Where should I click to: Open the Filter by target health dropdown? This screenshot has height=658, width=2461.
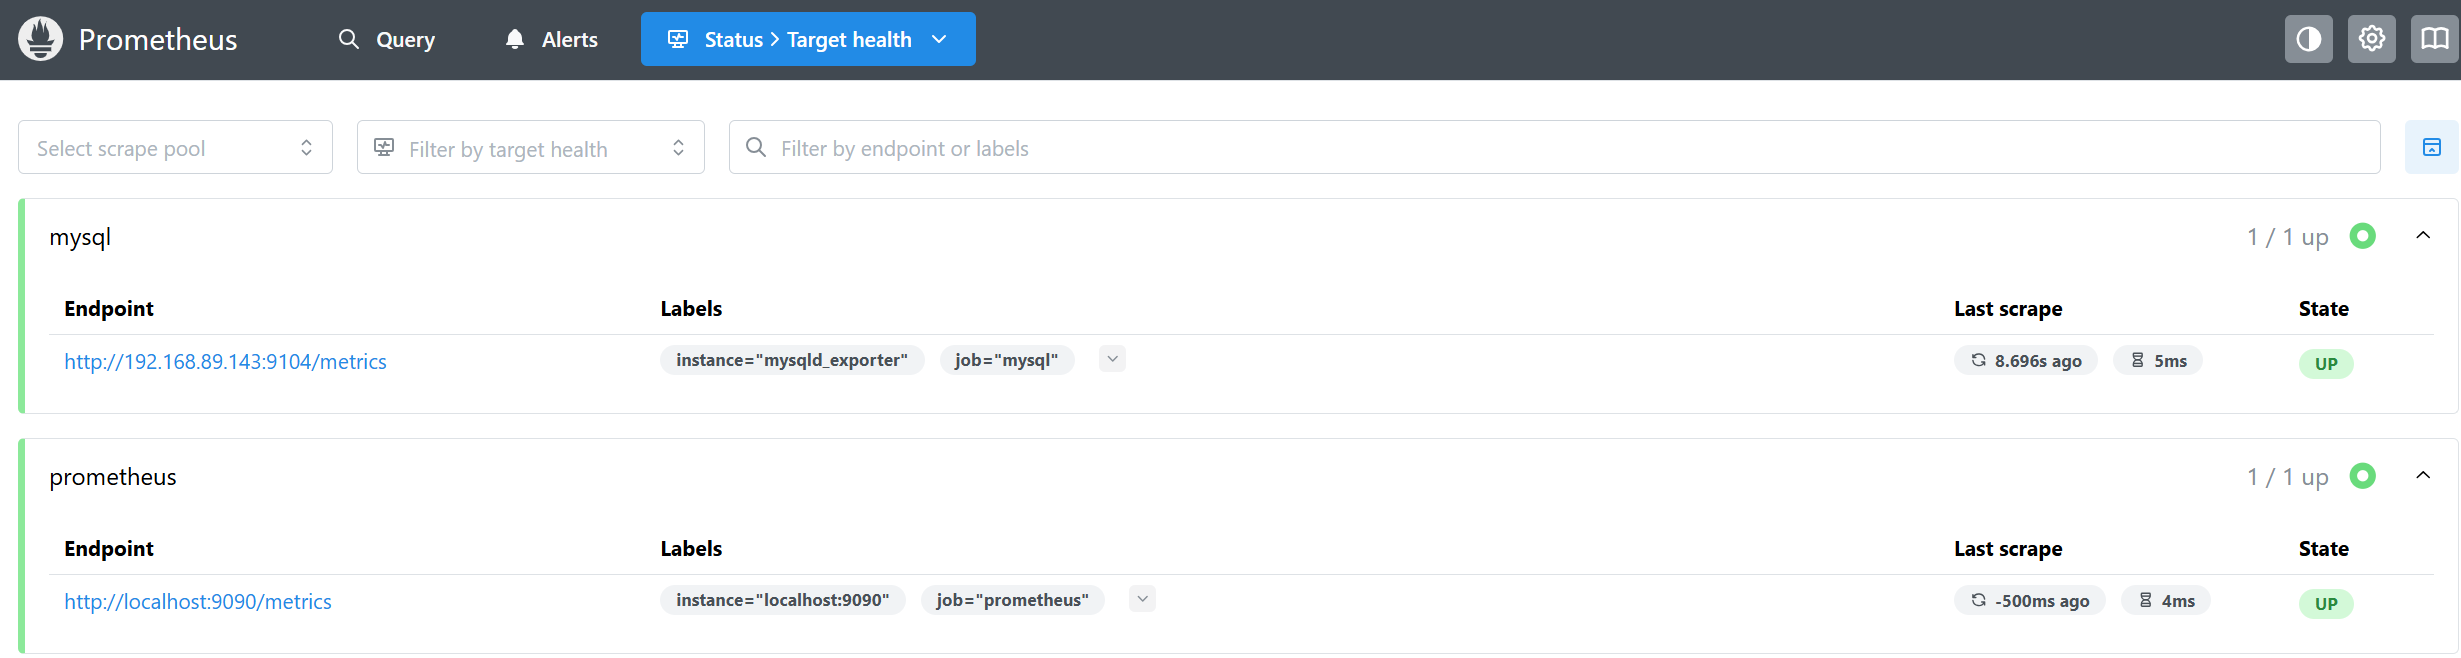tap(531, 148)
